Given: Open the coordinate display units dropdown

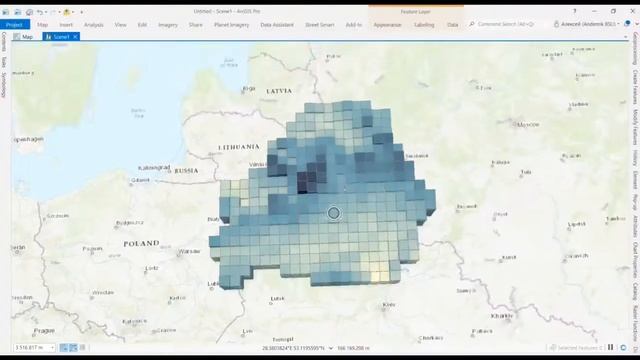Looking at the screenshot, I should (331, 349).
